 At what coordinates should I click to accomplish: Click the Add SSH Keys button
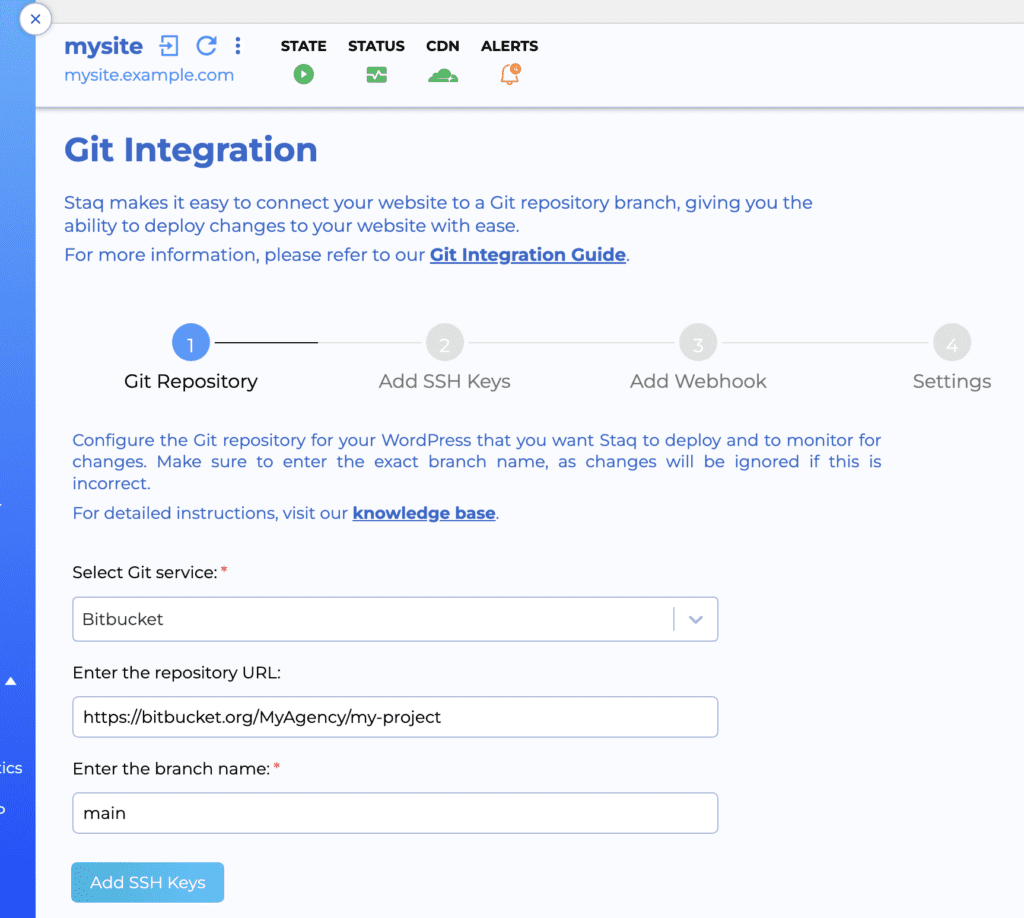click(148, 882)
